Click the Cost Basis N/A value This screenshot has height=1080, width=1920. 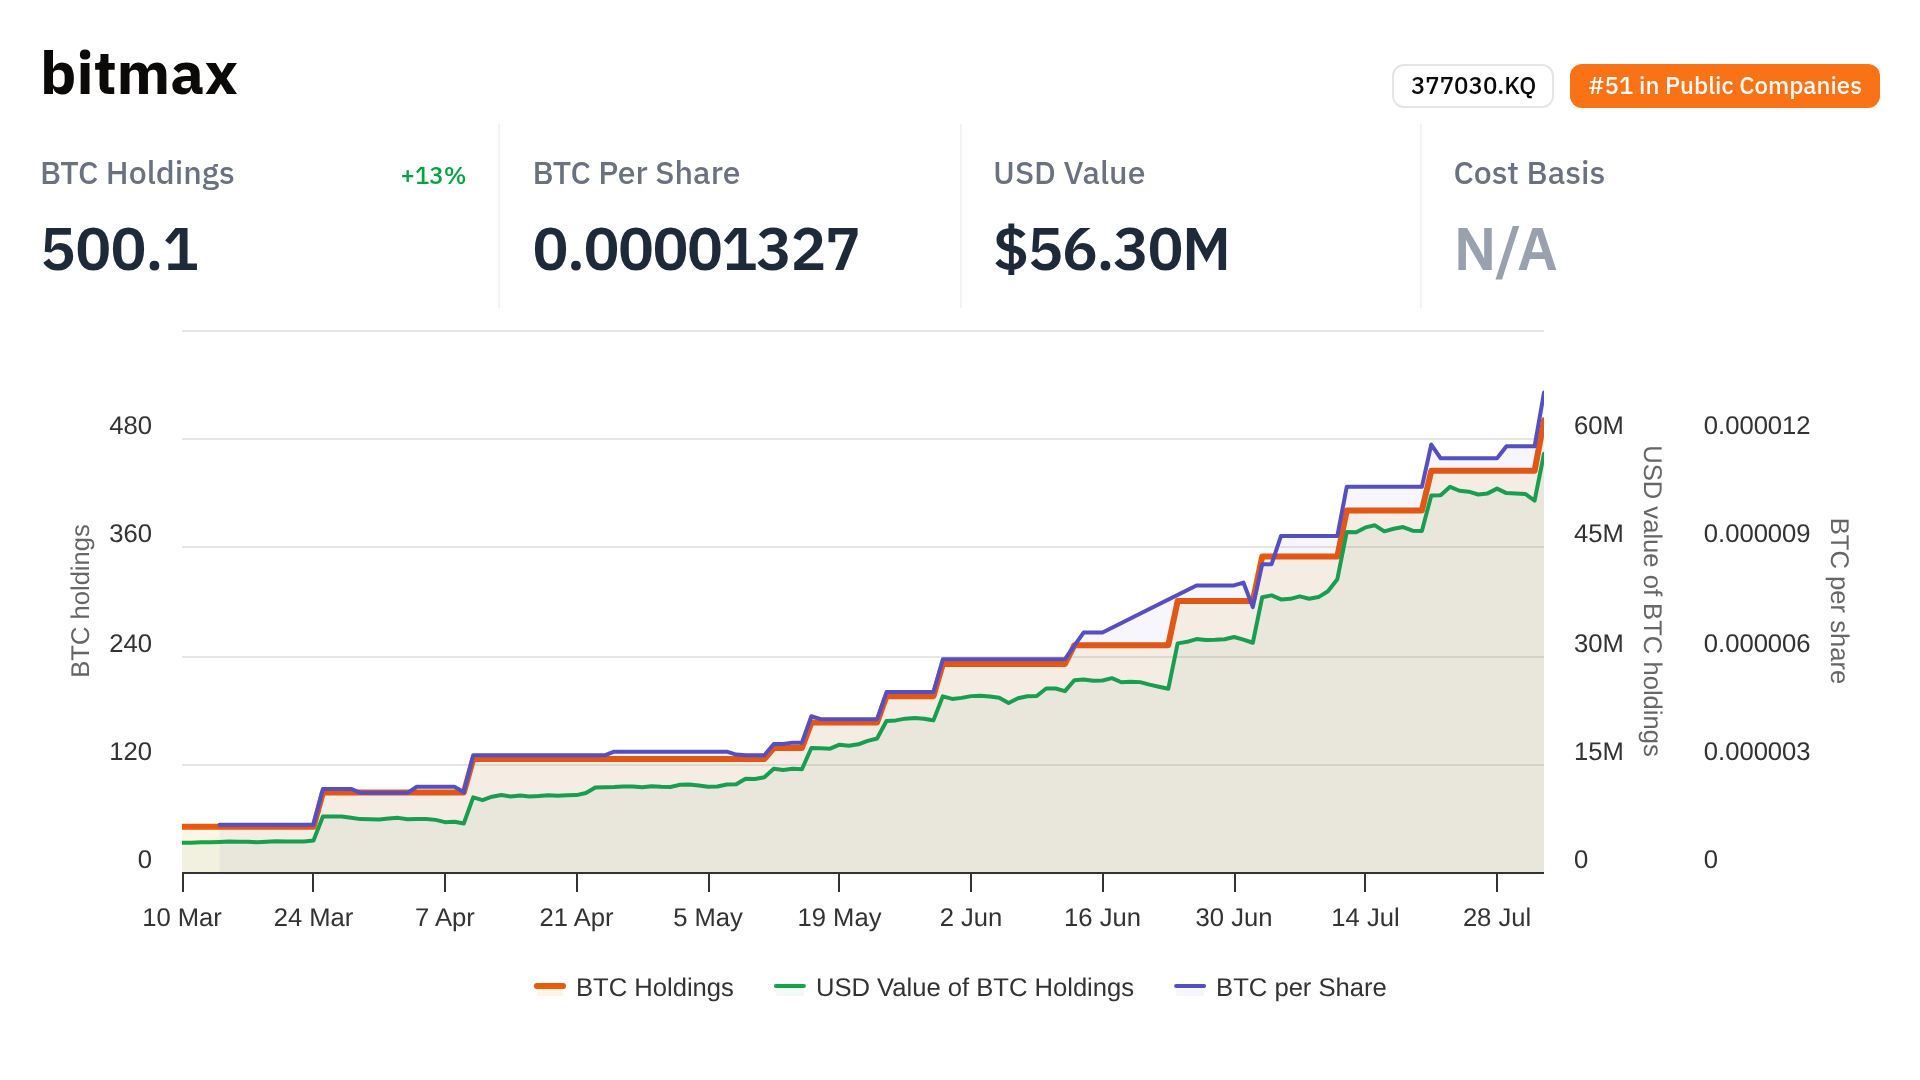pyautogui.click(x=1505, y=249)
